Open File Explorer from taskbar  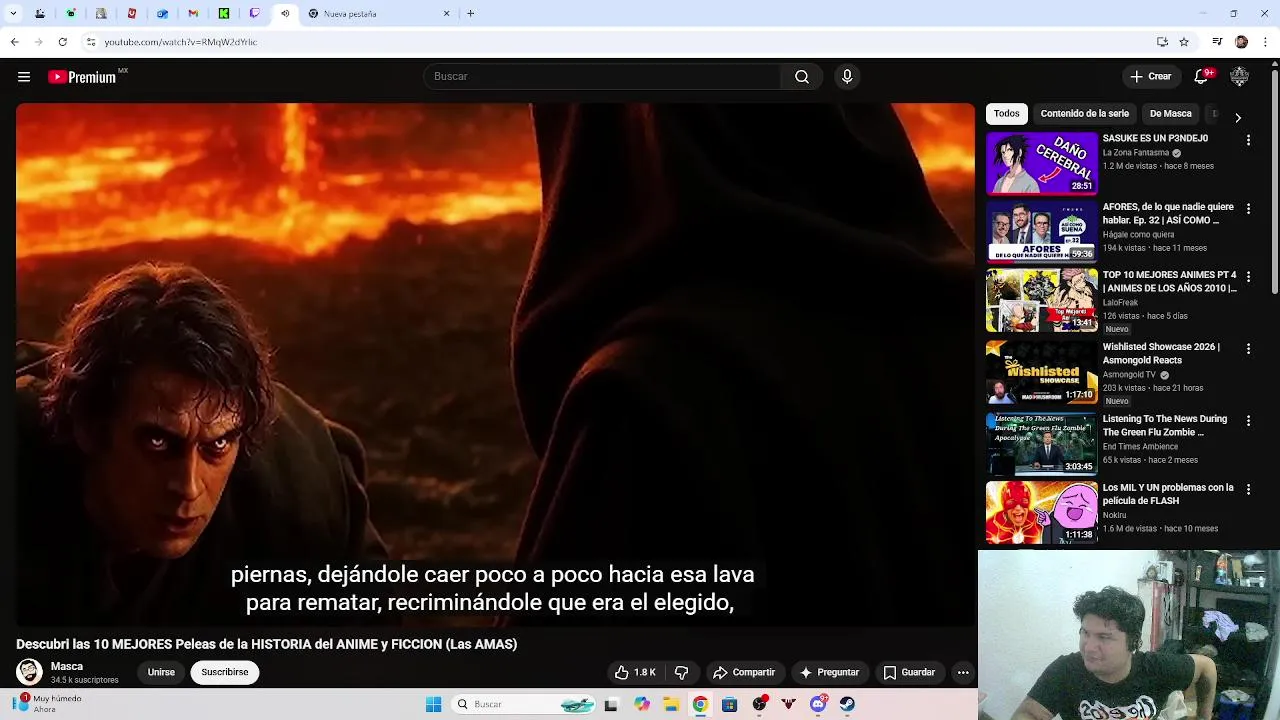(671, 705)
